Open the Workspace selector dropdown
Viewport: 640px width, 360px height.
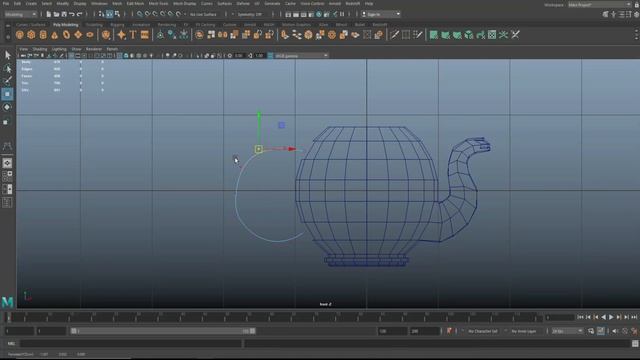tap(599, 5)
